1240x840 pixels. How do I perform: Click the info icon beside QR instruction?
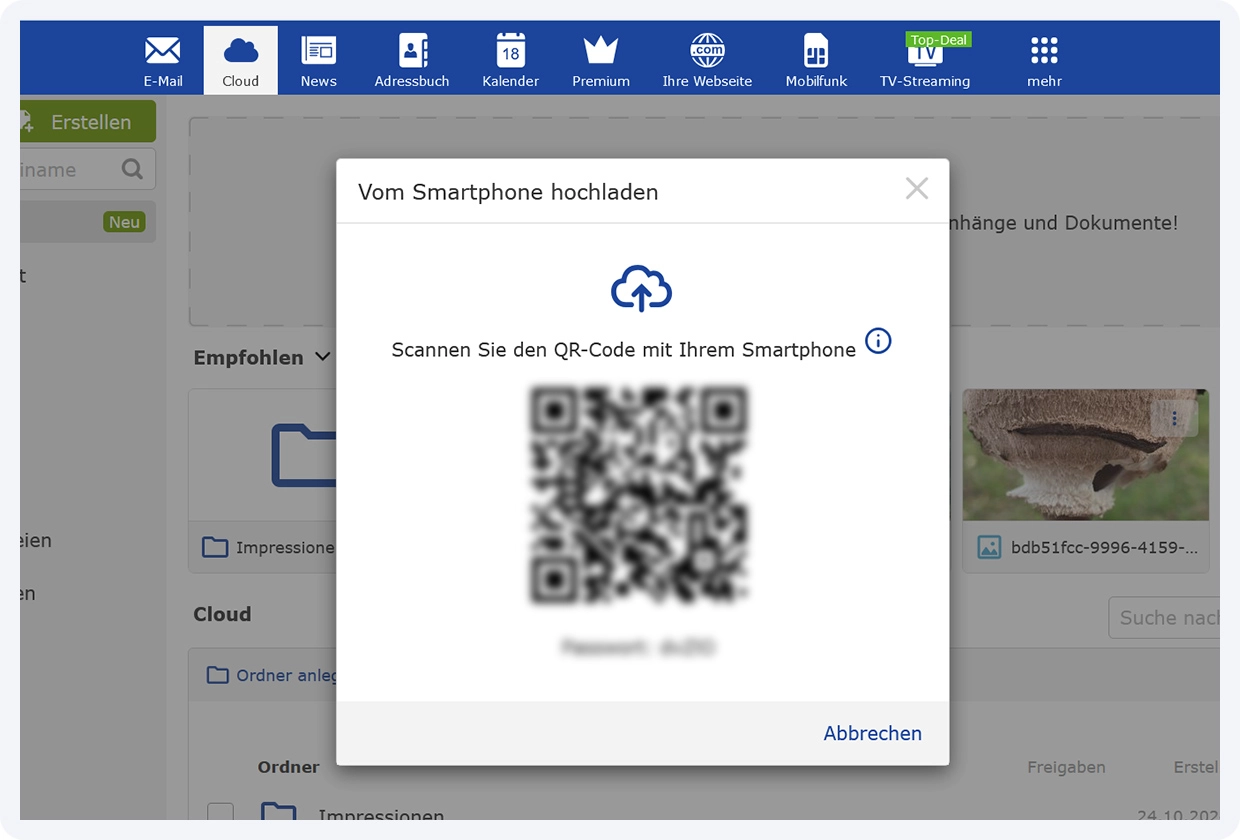tap(878, 341)
